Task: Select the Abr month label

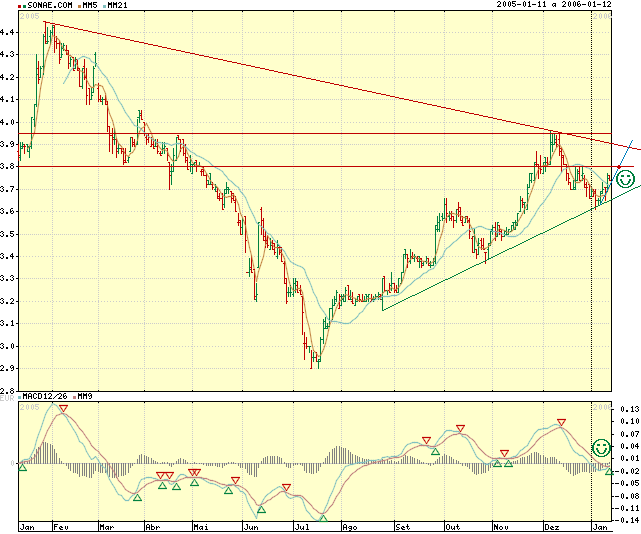Action: [x=153, y=527]
